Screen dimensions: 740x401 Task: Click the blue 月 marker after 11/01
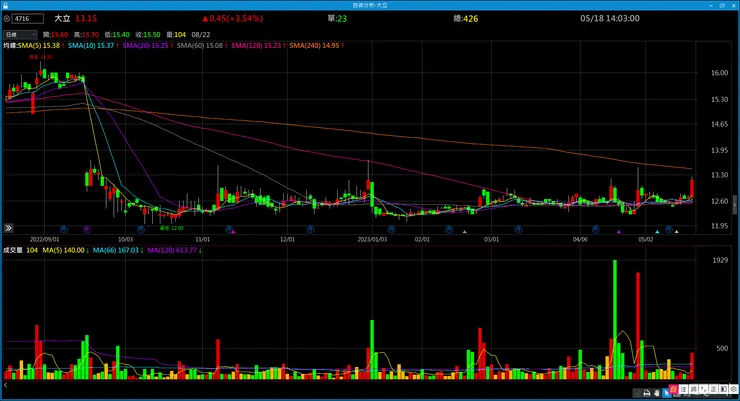229,229
